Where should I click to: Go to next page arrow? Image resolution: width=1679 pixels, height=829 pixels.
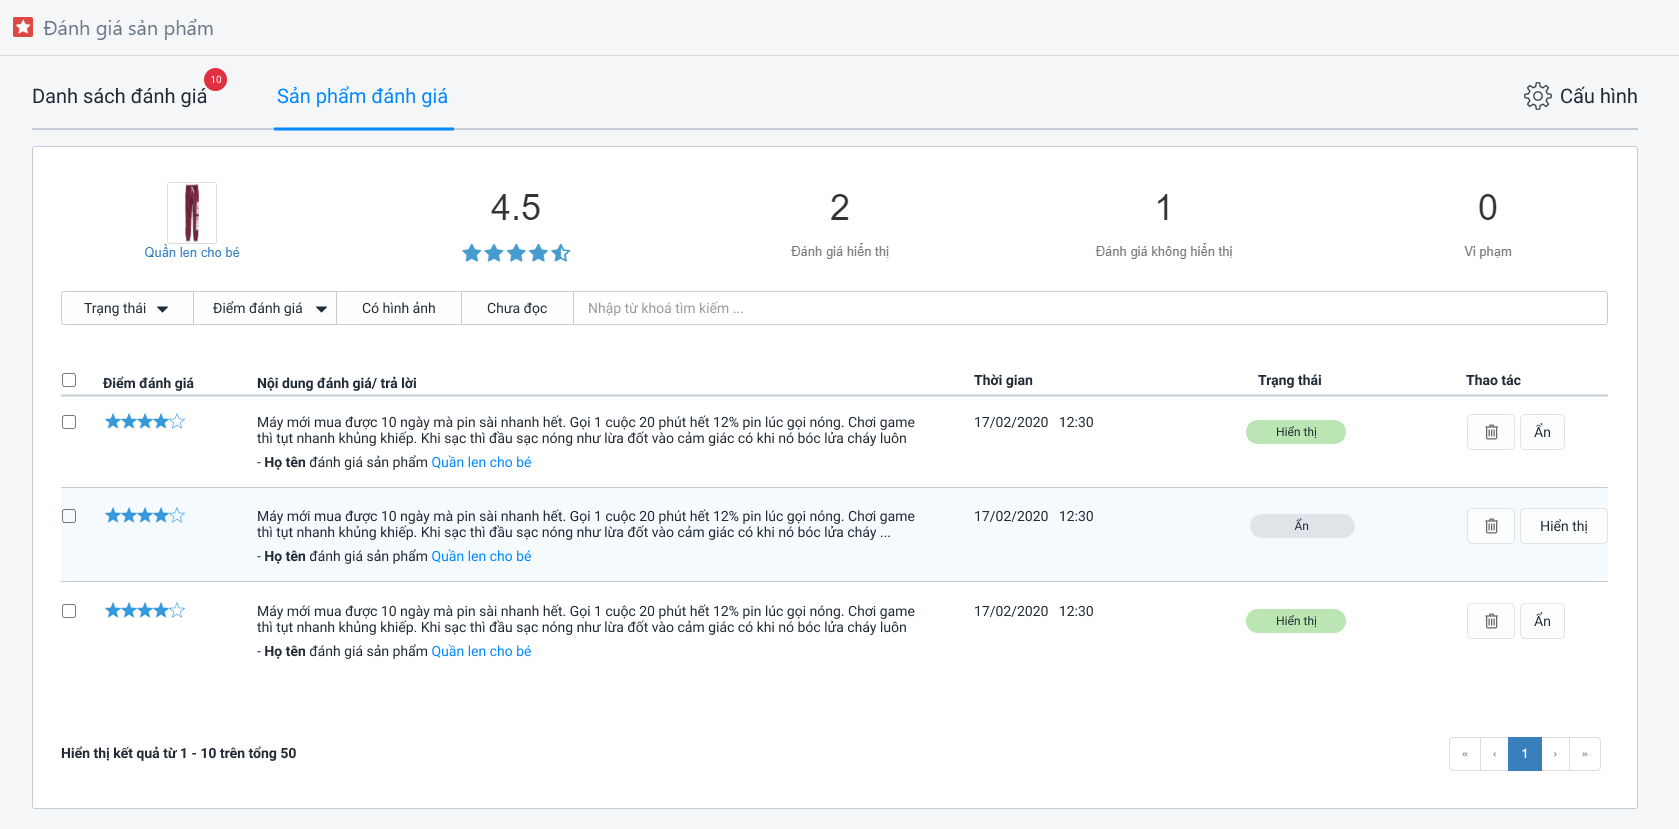tap(1555, 754)
